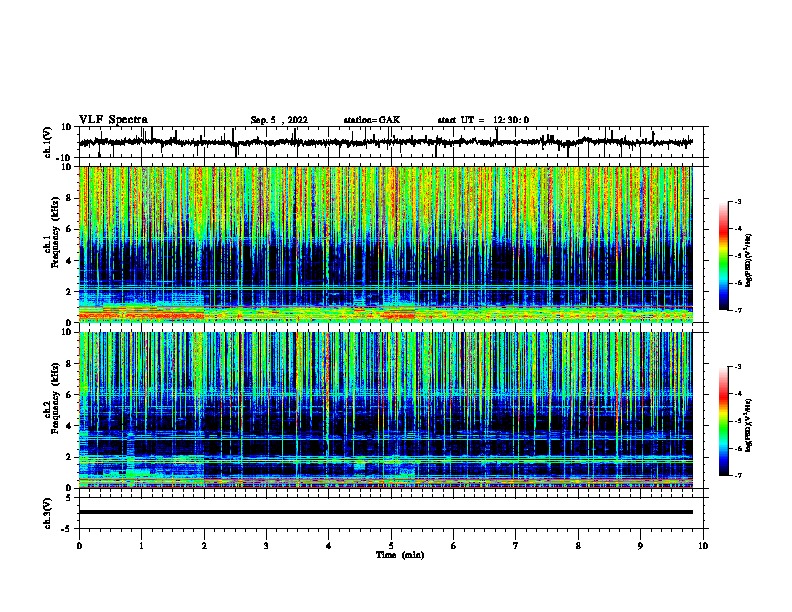Click the "-7" label on ch.2 color scale
Viewport: 792px width, 612px height.
738,475
